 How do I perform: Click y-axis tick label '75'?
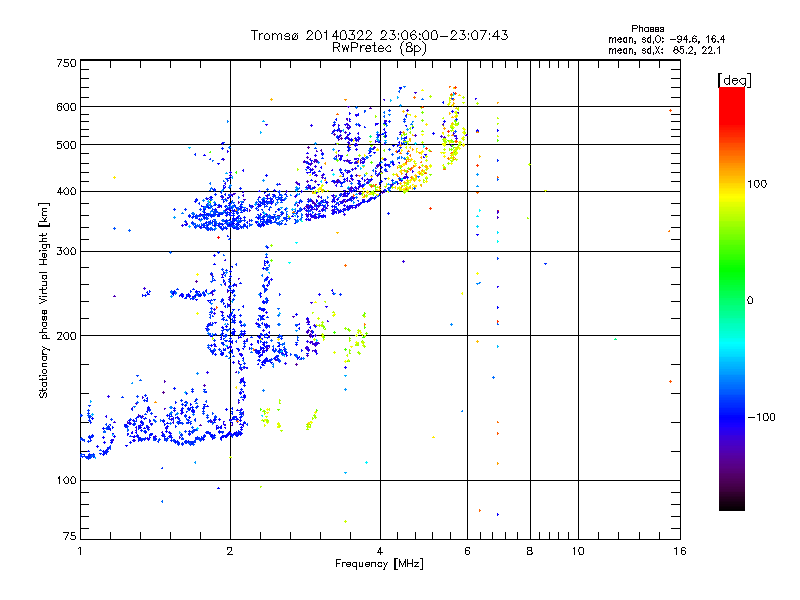point(70,536)
